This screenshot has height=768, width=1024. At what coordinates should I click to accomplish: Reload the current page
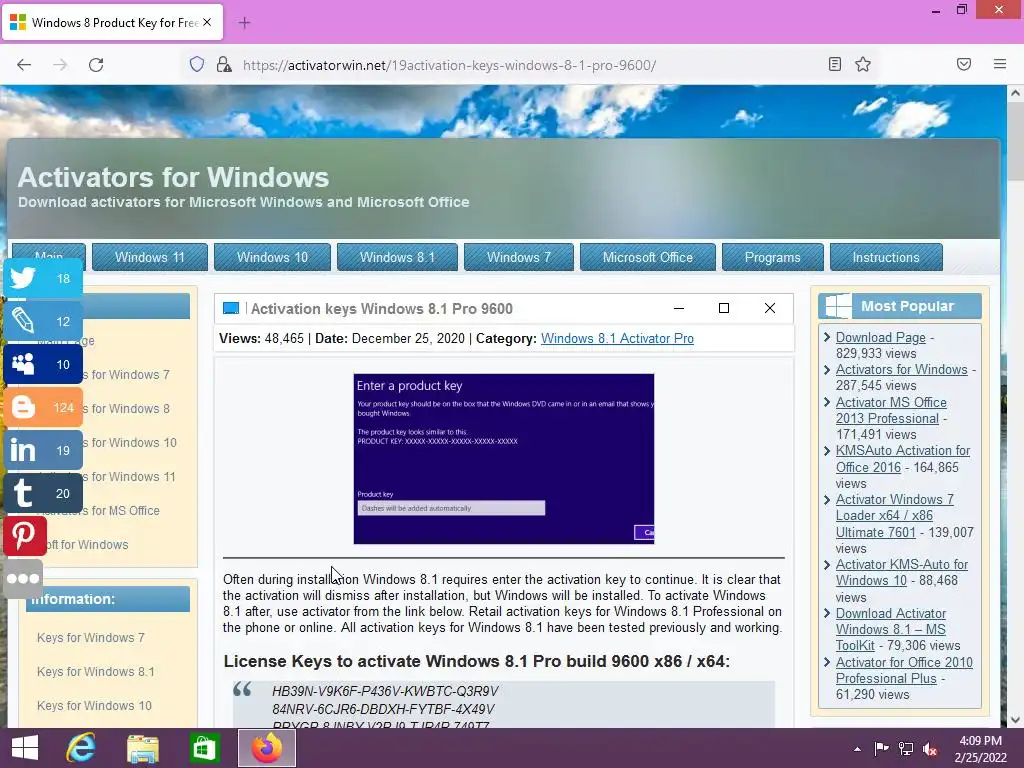[96, 65]
